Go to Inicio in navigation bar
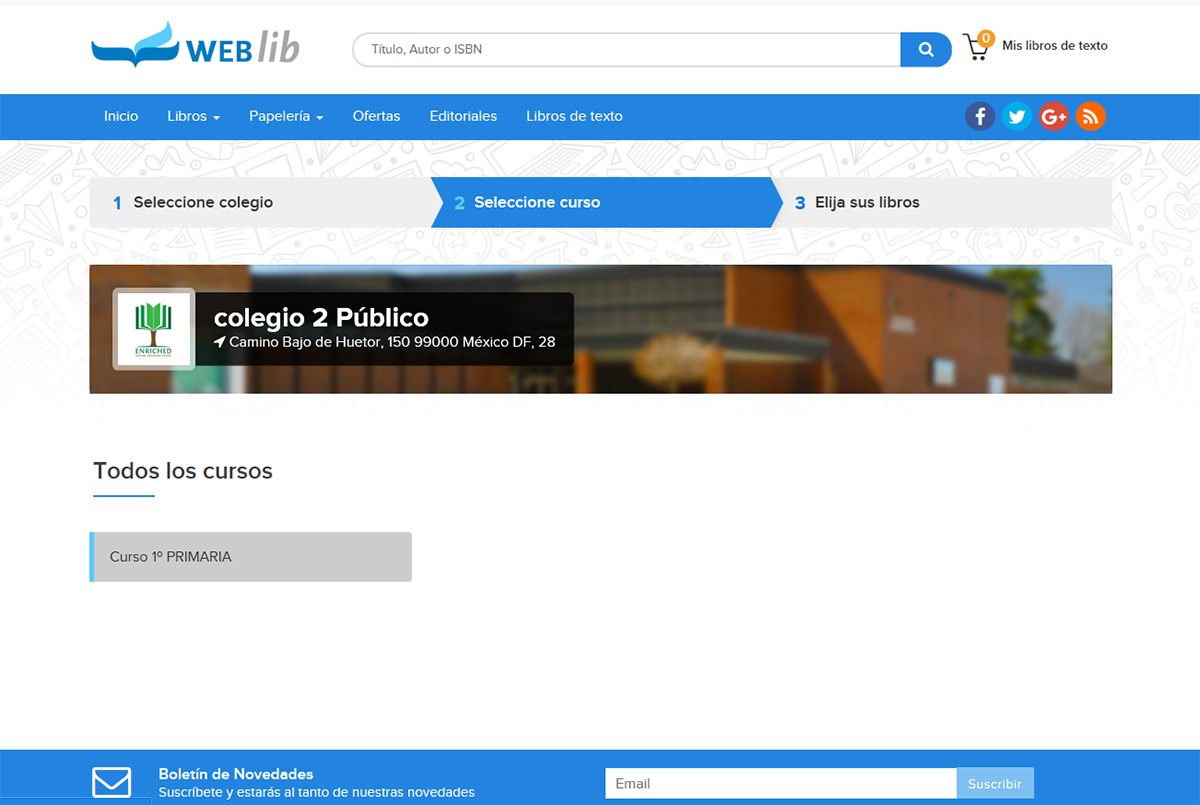Viewport: 1200px width, 805px height. point(121,117)
